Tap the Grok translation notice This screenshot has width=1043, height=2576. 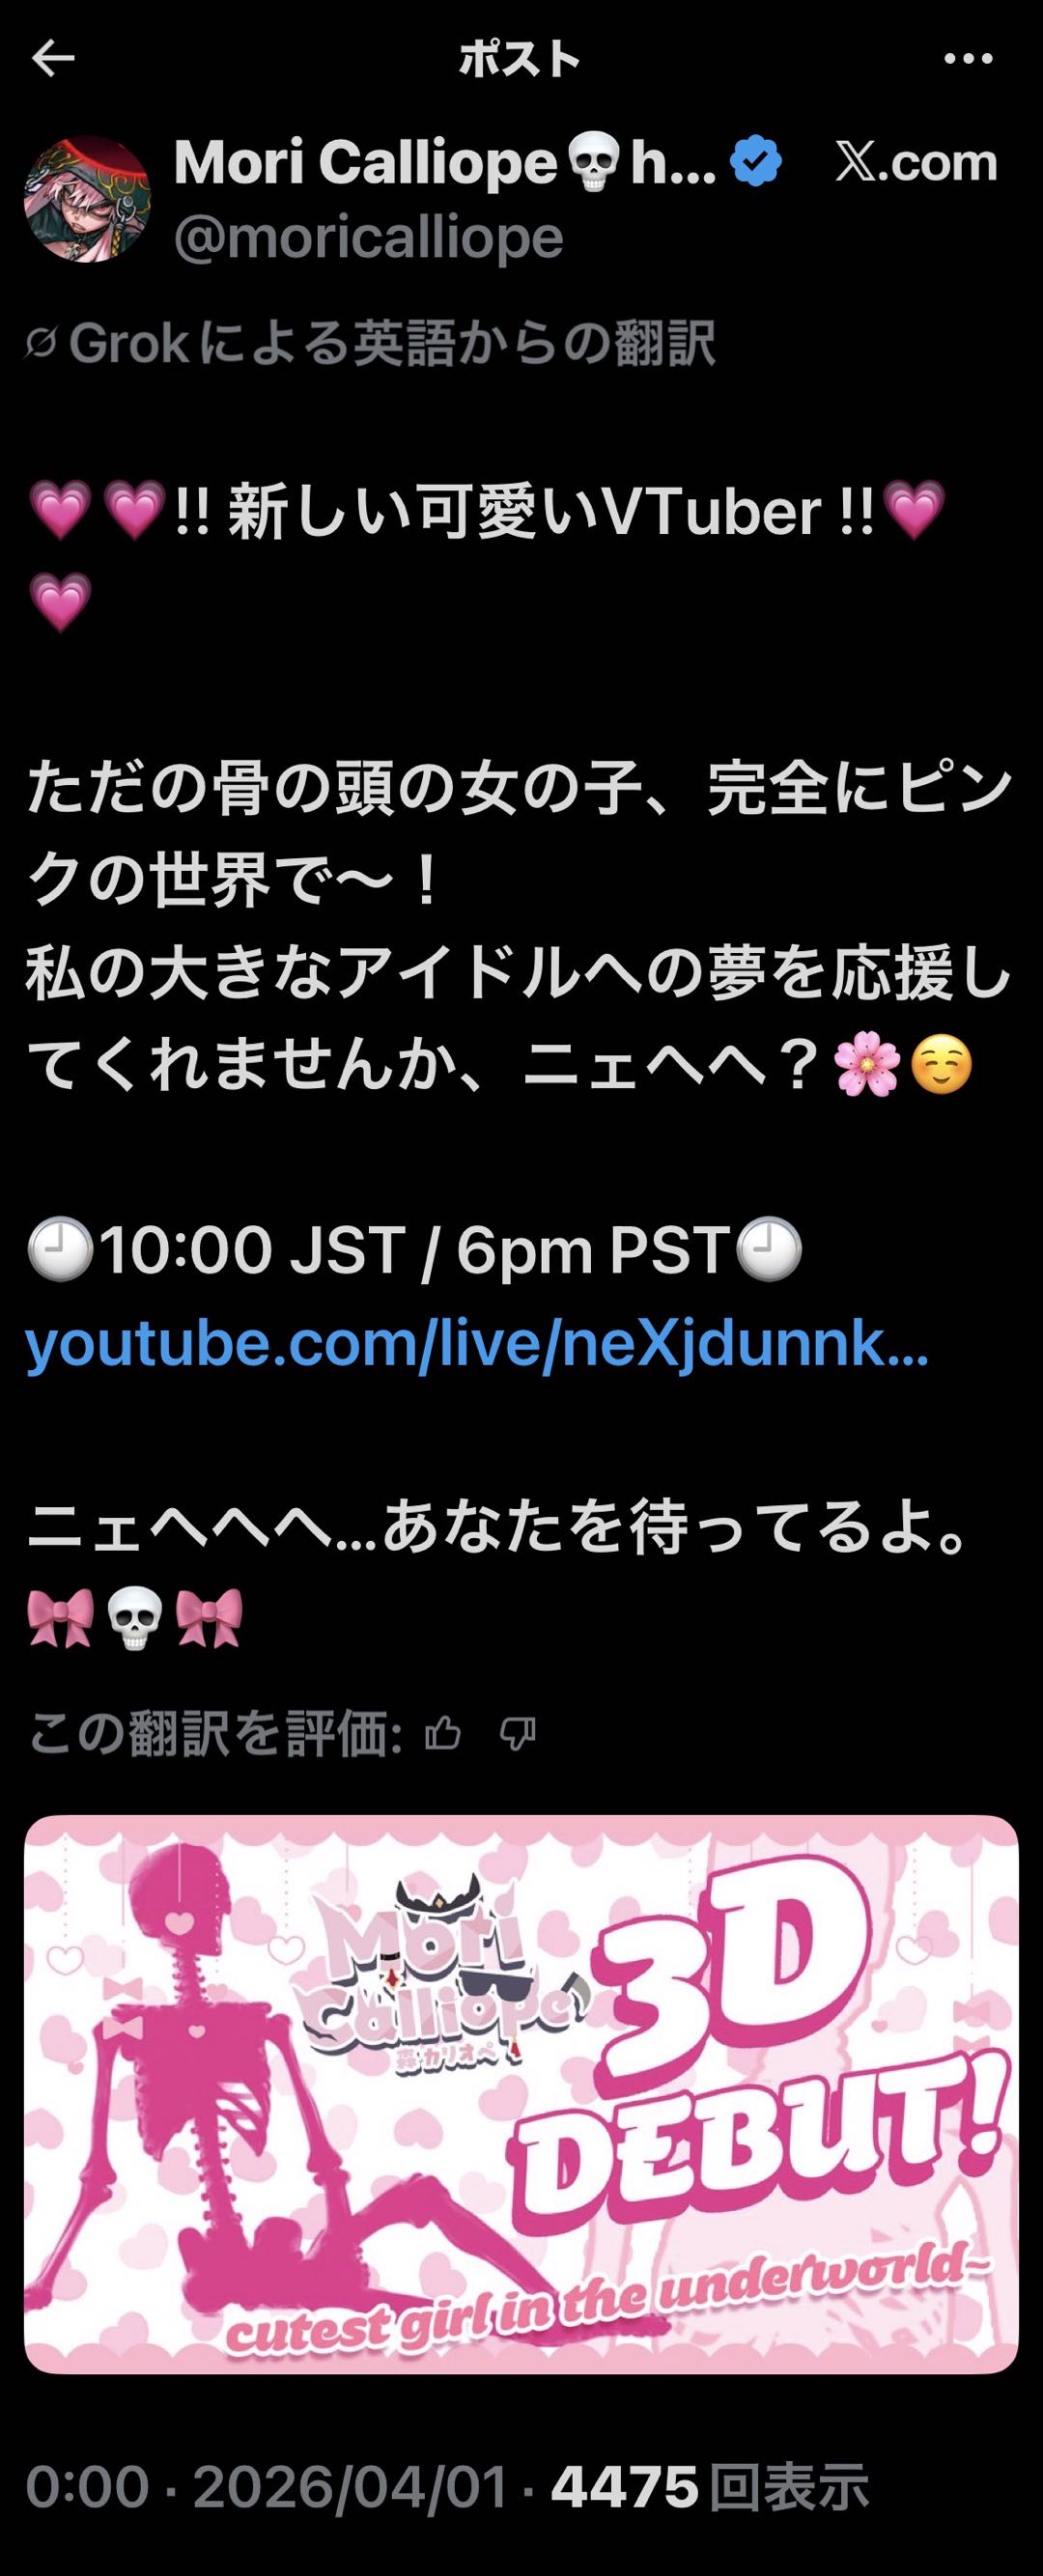click(x=371, y=344)
